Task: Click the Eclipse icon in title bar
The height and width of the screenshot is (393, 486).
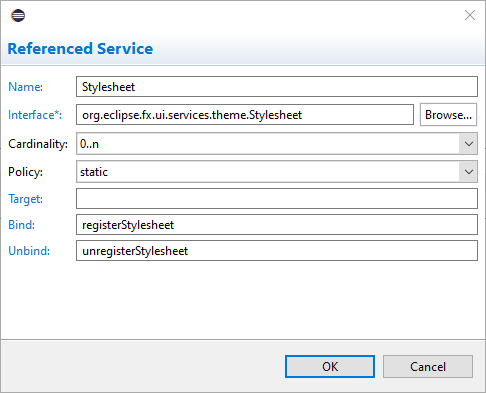Action: click(x=18, y=15)
